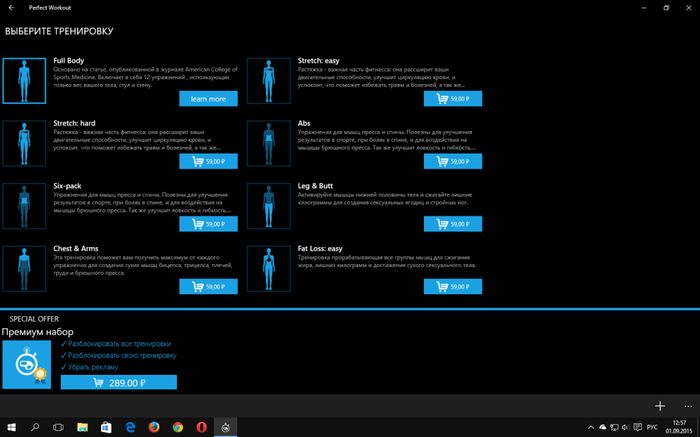Click the Opera icon in the taskbar

pos(201,427)
